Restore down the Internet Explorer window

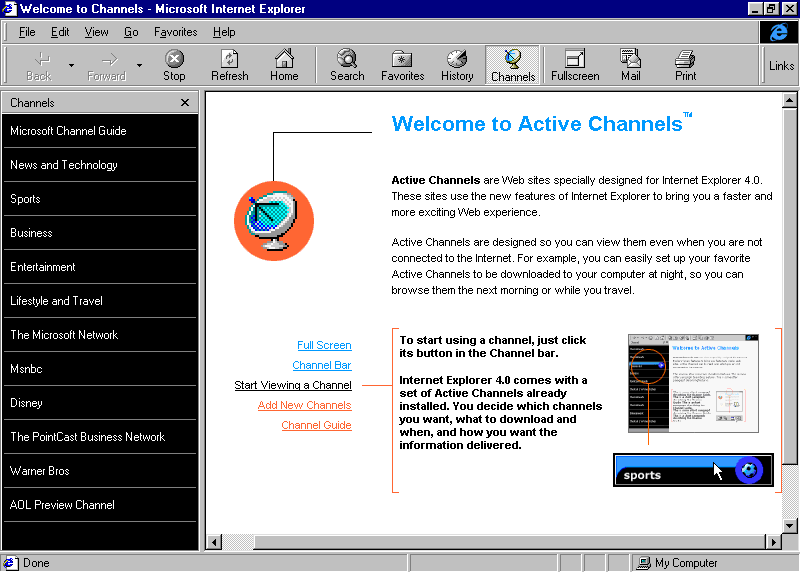[x=770, y=9]
